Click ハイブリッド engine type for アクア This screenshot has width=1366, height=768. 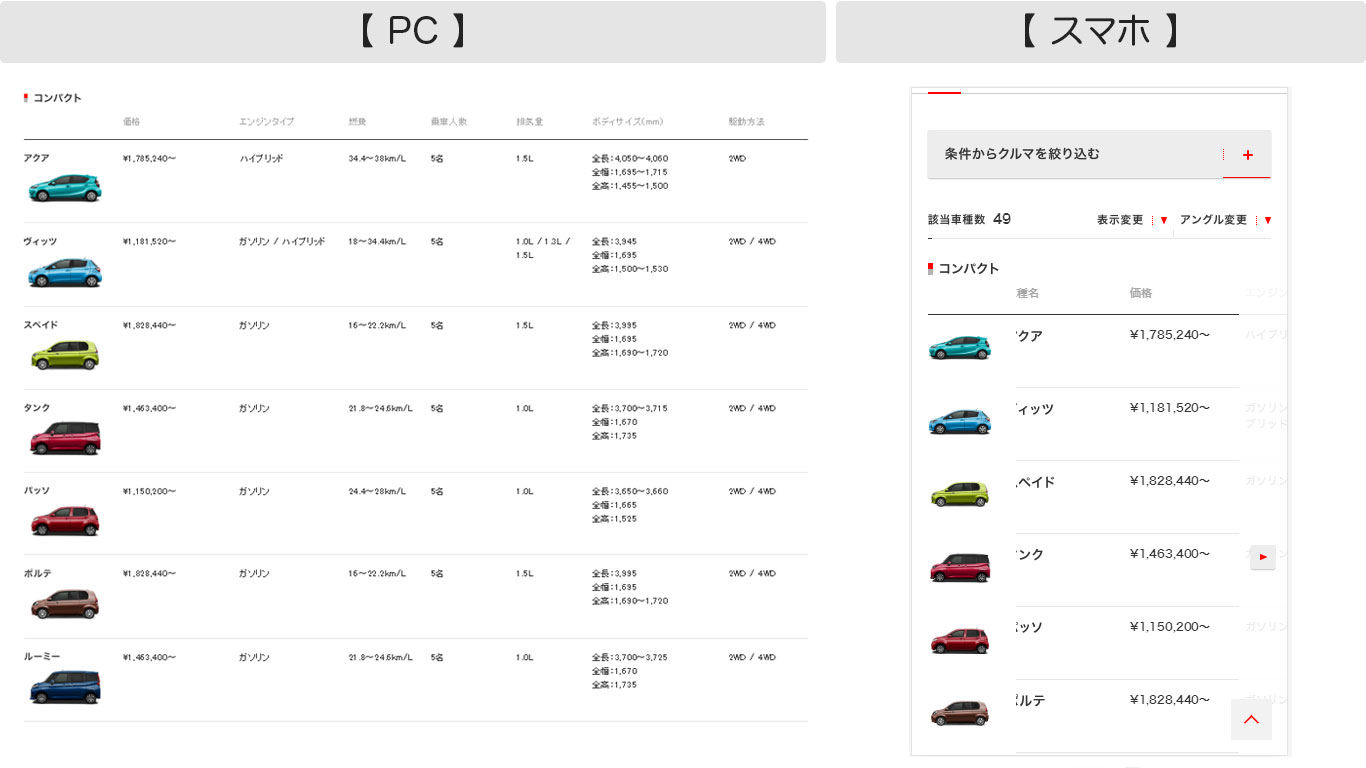click(261, 158)
